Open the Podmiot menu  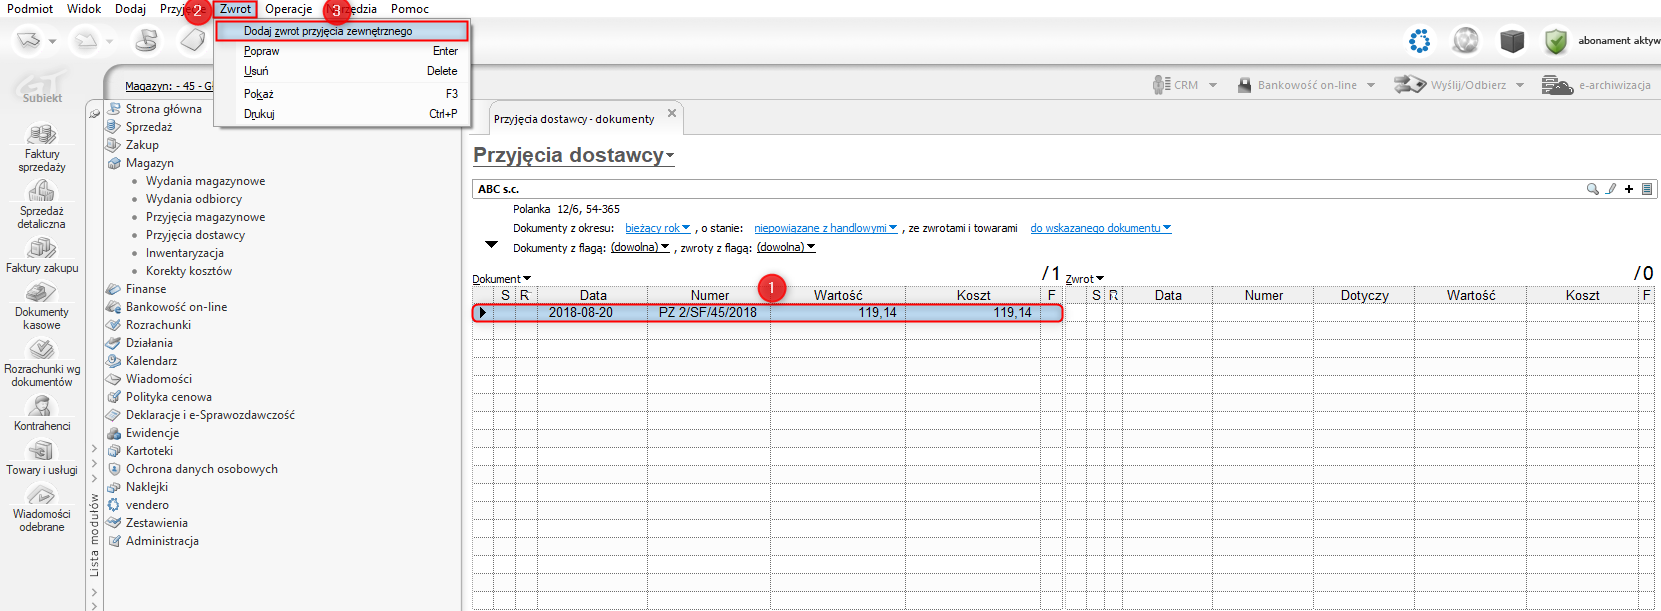coord(30,9)
